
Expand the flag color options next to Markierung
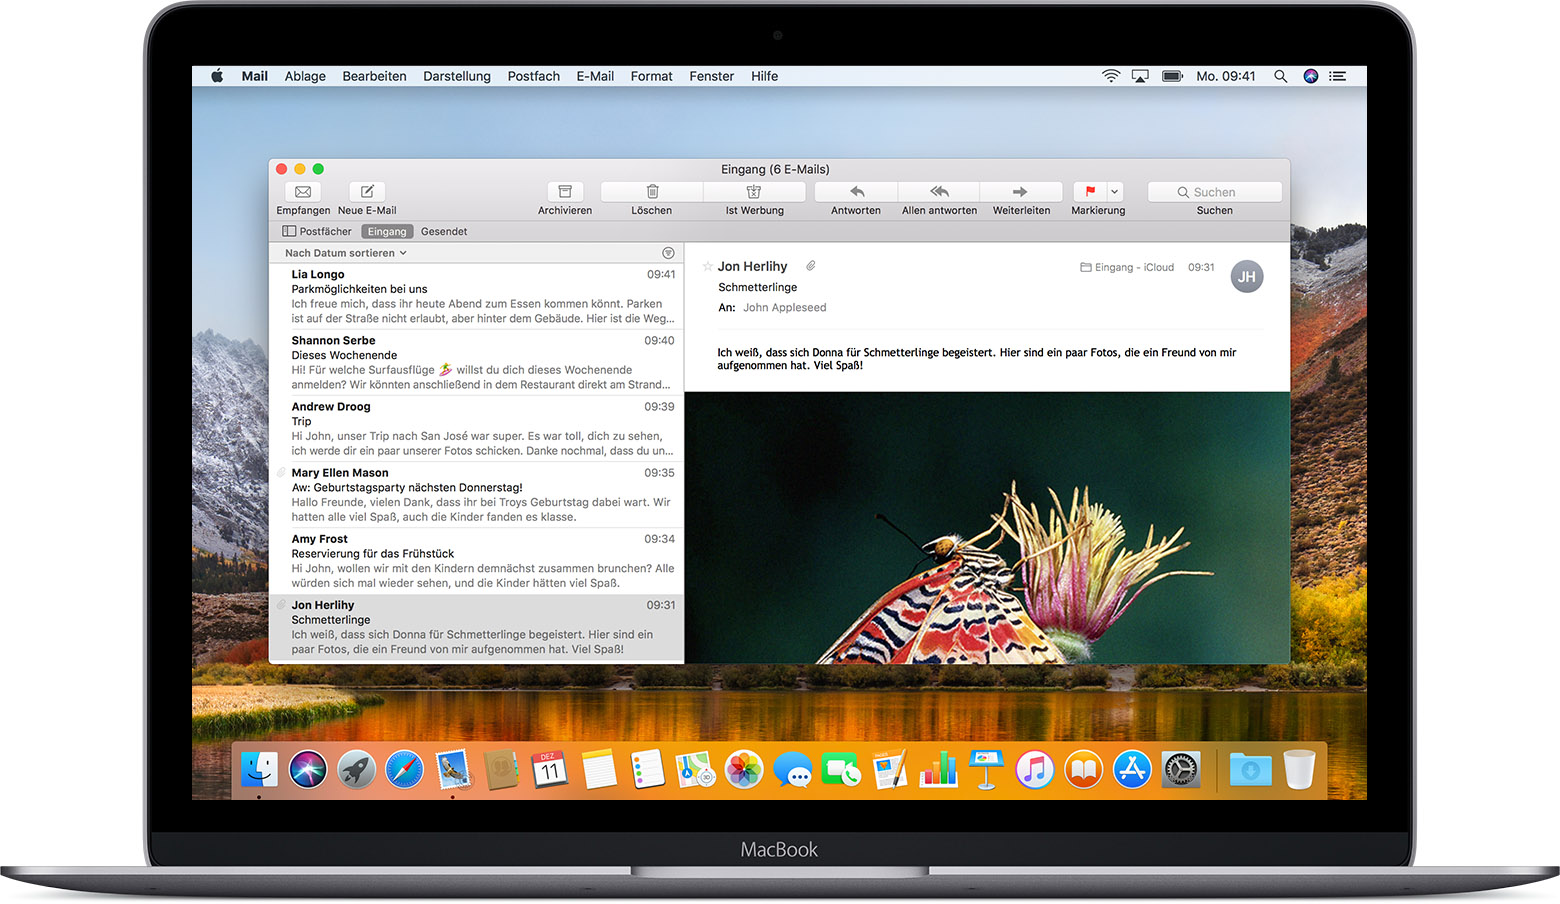point(1114,191)
